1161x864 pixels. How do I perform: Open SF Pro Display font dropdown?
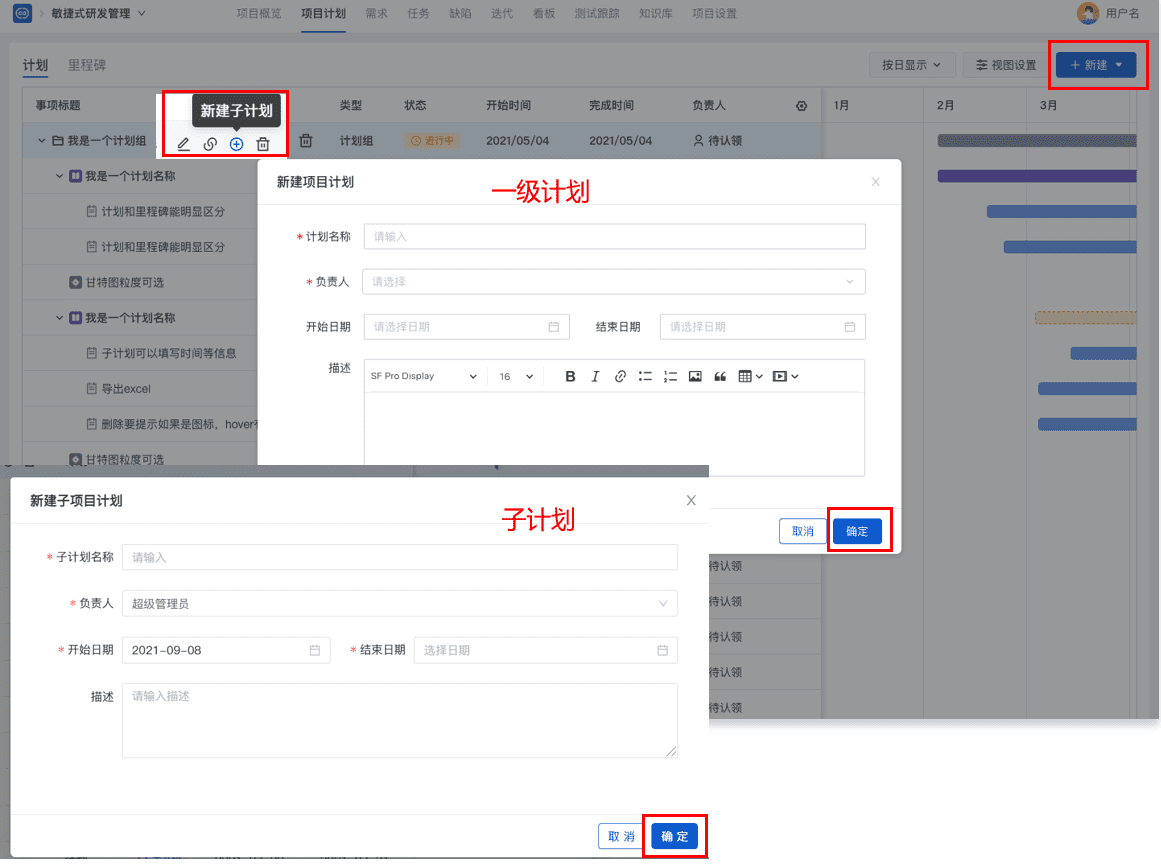pos(424,376)
